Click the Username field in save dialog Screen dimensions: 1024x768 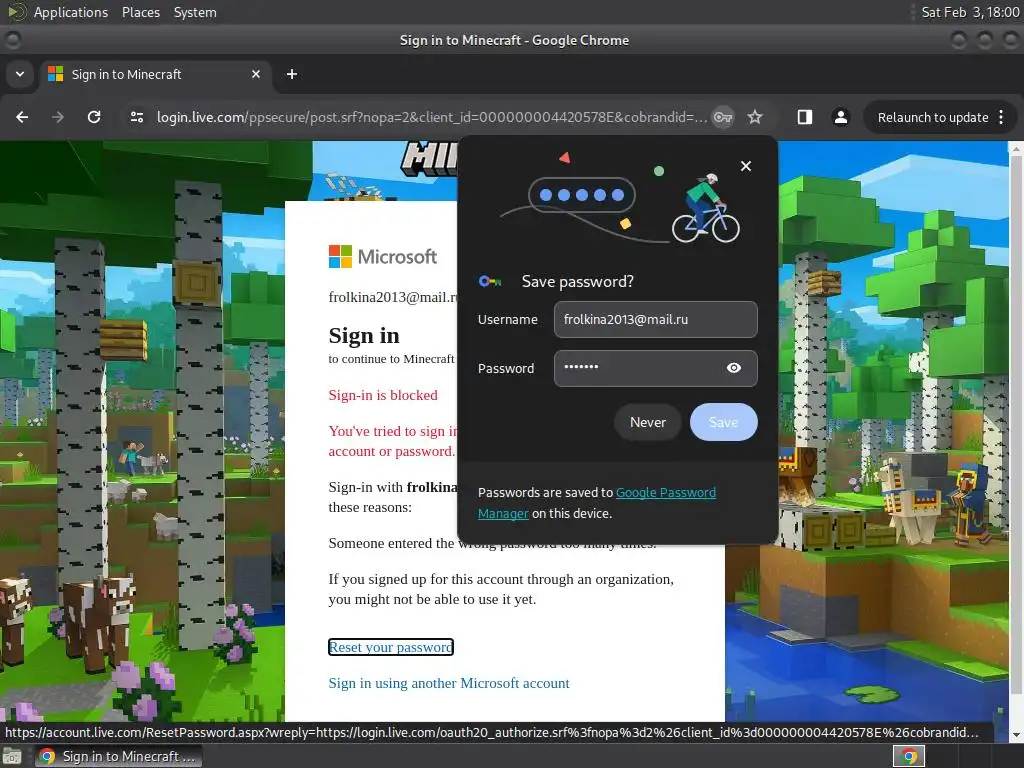pos(656,319)
